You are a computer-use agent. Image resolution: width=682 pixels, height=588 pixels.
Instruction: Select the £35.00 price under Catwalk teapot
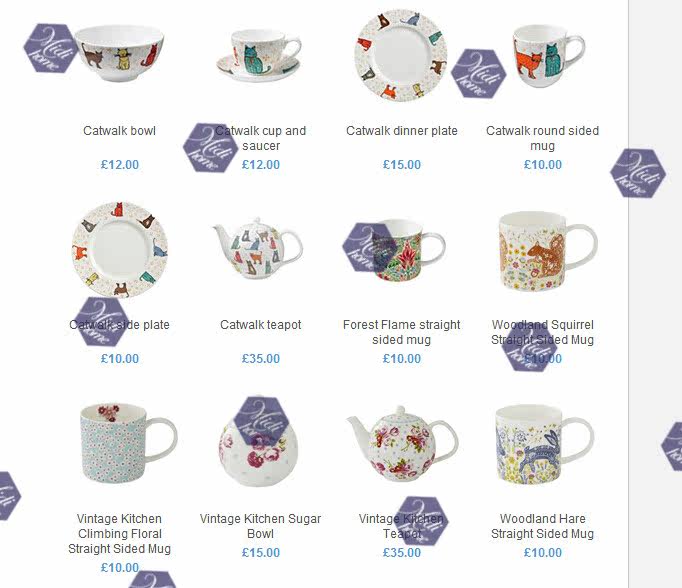click(x=261, y=359)
